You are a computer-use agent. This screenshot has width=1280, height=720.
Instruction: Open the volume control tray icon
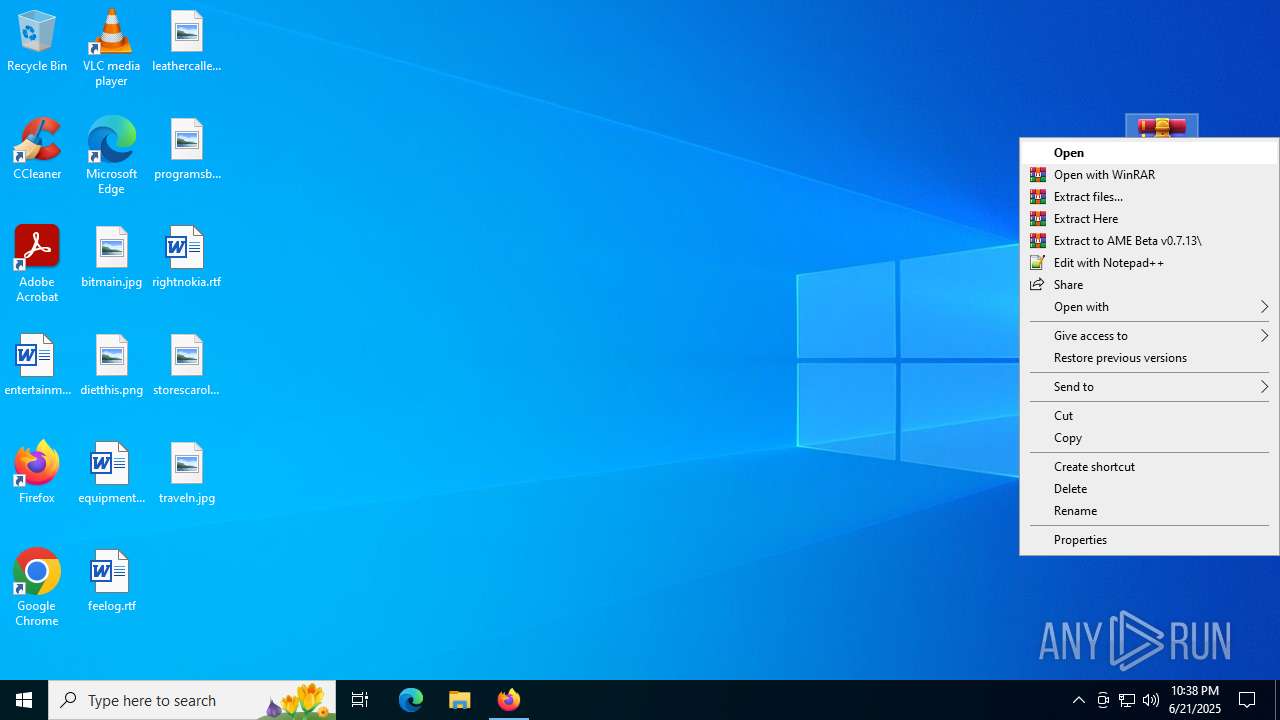coord(1151,700)
